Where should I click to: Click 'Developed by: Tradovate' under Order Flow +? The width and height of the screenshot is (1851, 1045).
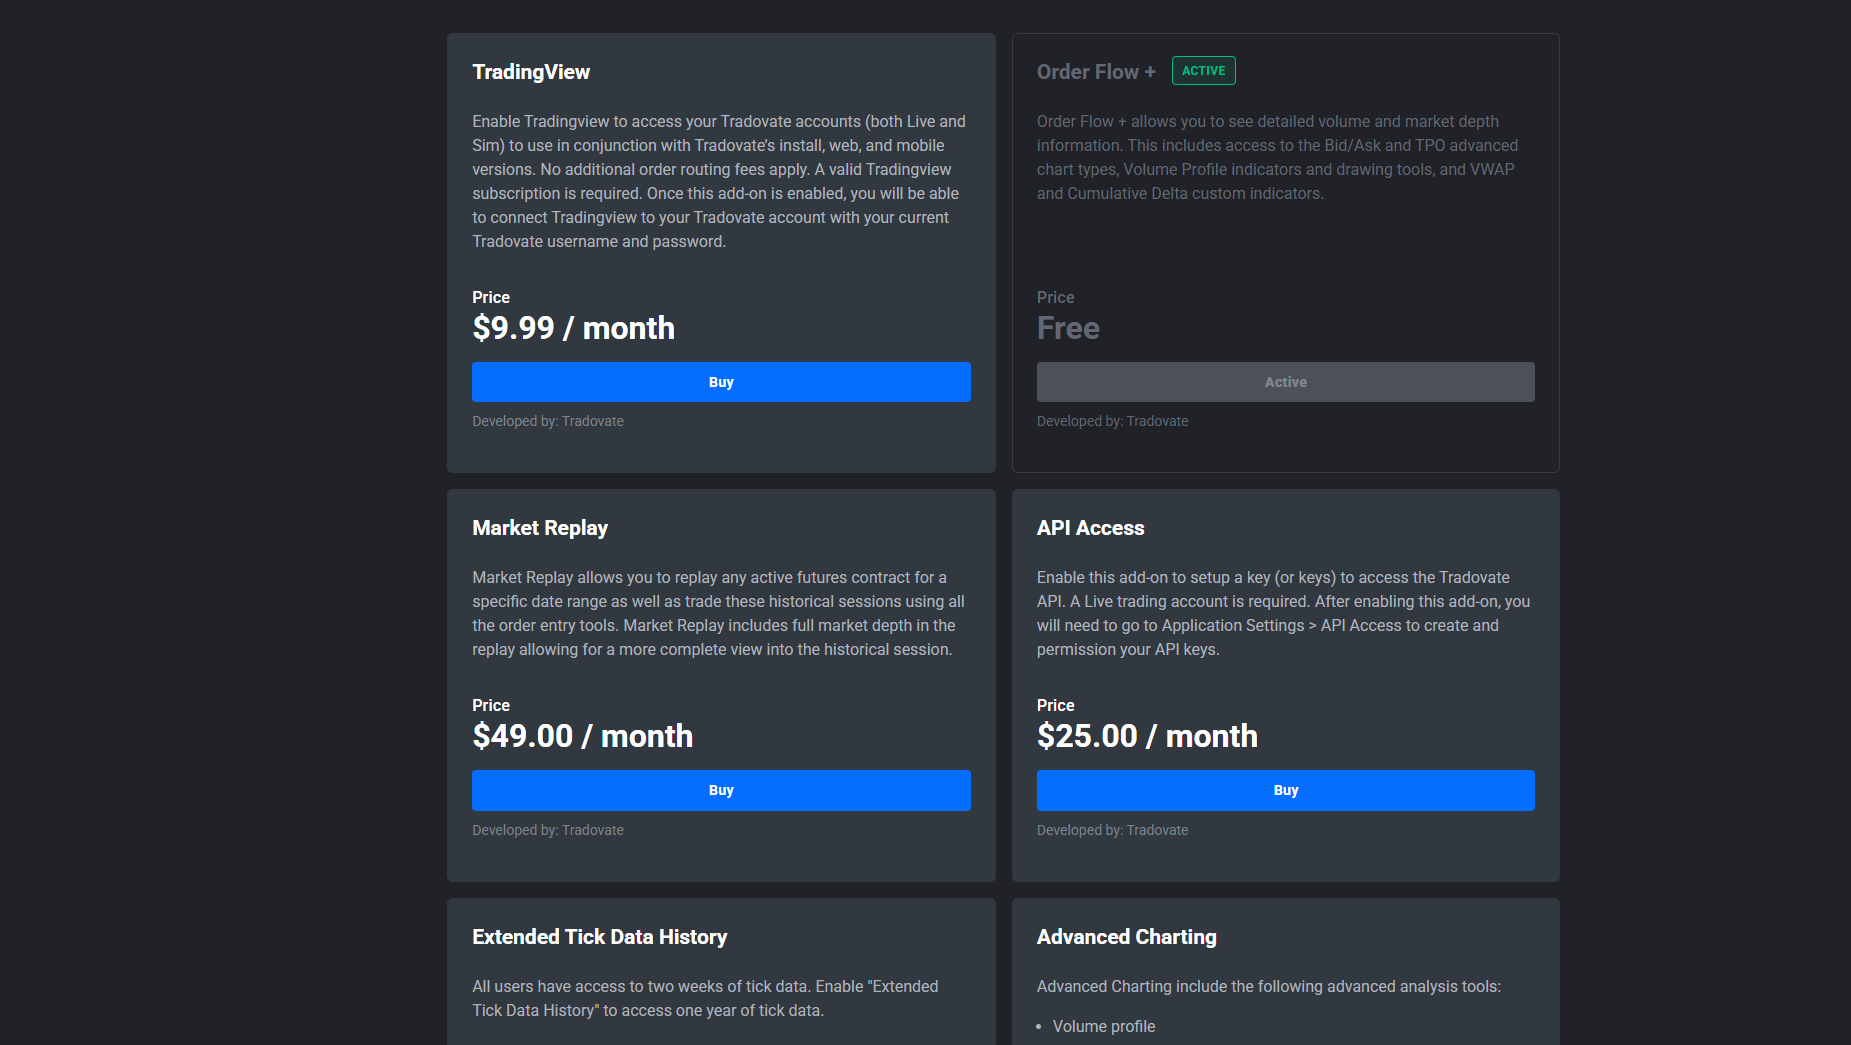tap(1112, 421)
